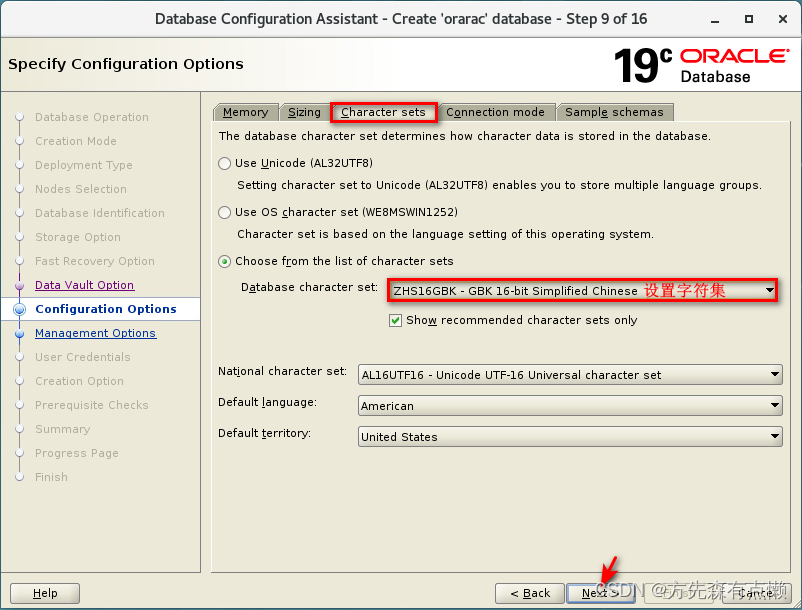Open the Data Vault Option step link

[85, 285]
